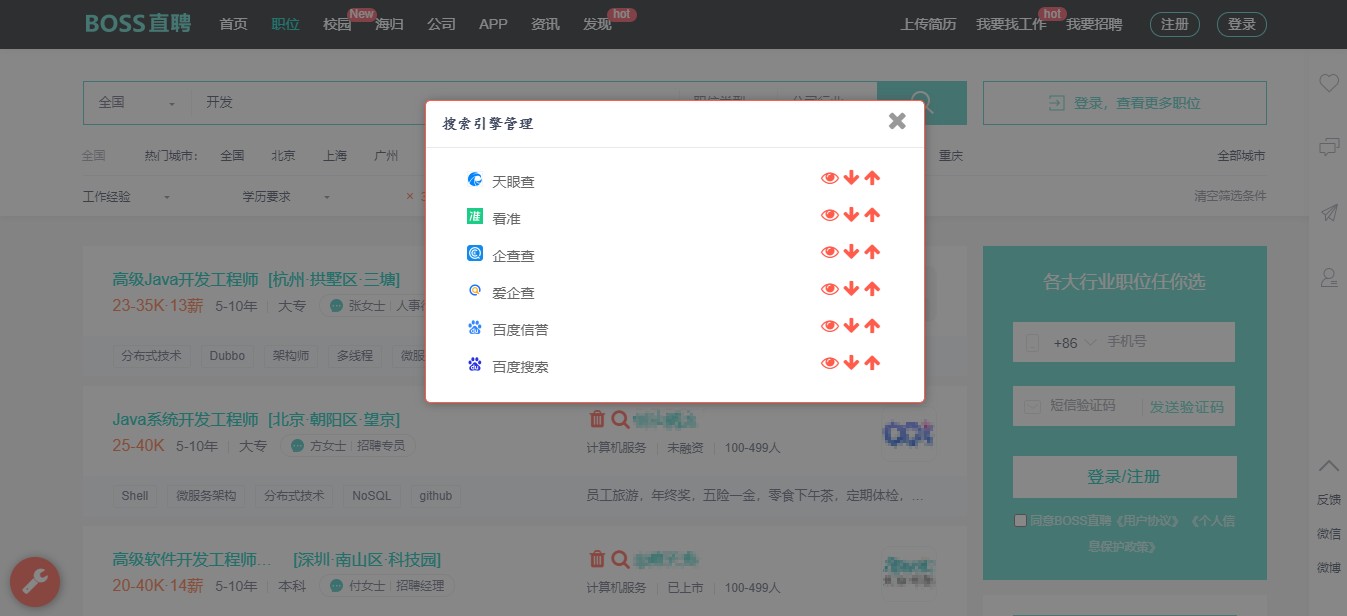Click the 天眼查 logo icon
Screen dimensions: 1347x616
pos(475,180)
